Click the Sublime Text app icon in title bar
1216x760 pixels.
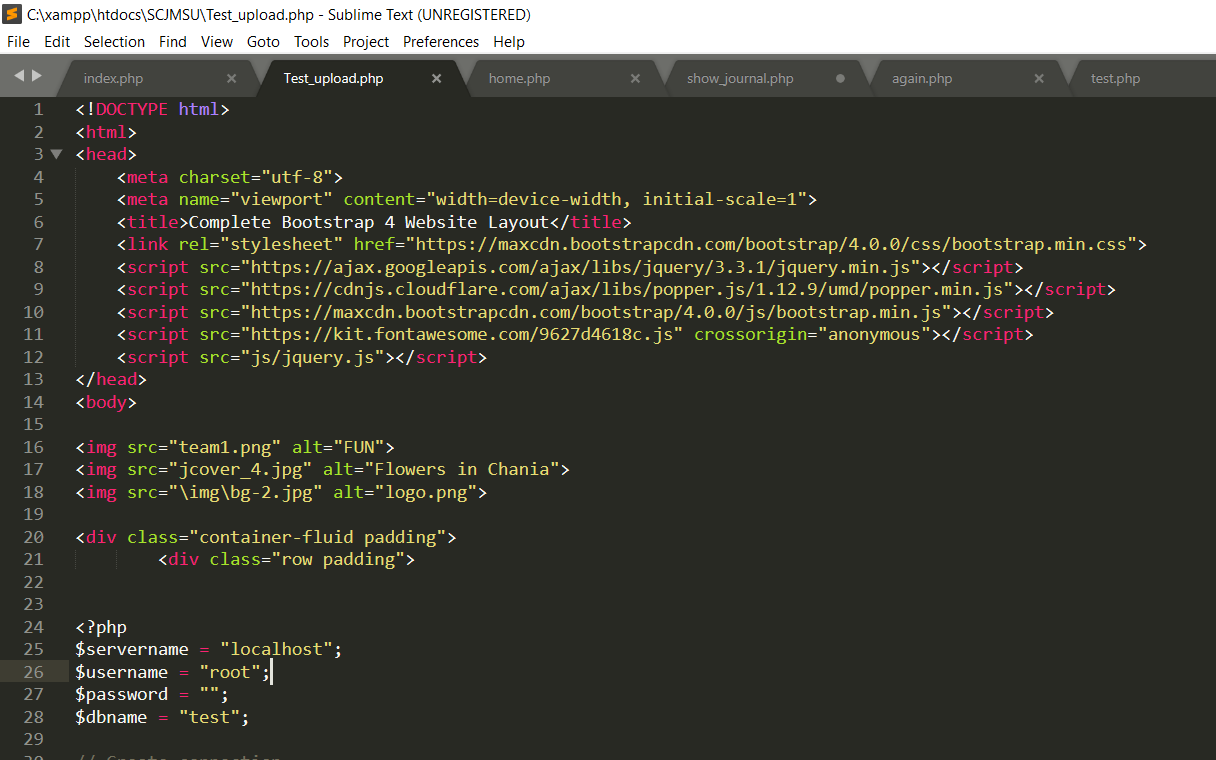12,14
